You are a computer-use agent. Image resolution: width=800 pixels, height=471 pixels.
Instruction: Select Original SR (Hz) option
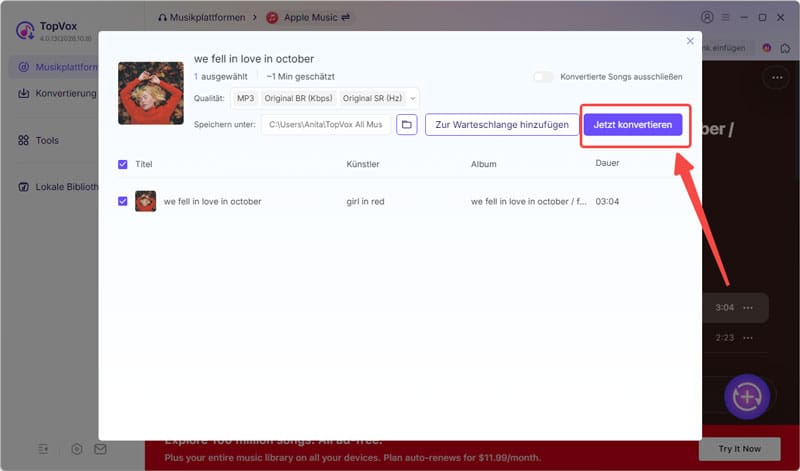point(372,98)
